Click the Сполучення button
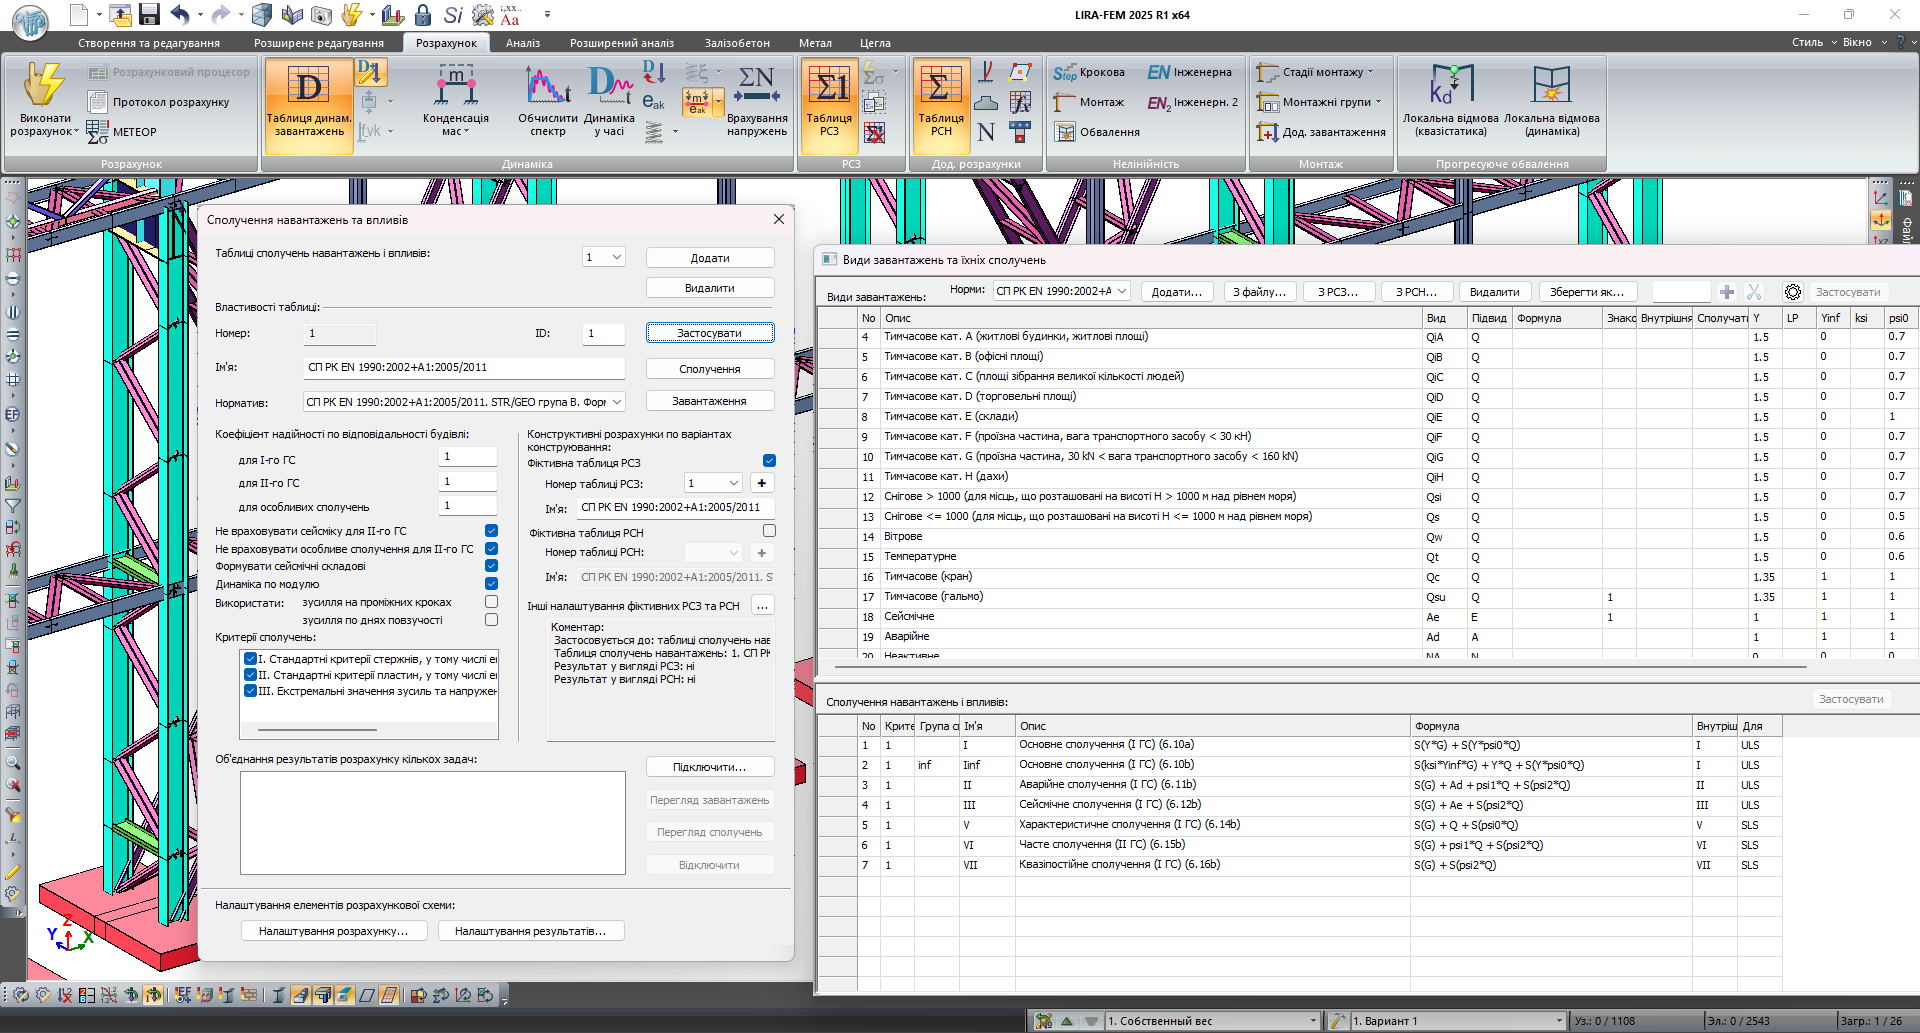The width and height of the screenshot is (1920, 1033). [709, 369]
